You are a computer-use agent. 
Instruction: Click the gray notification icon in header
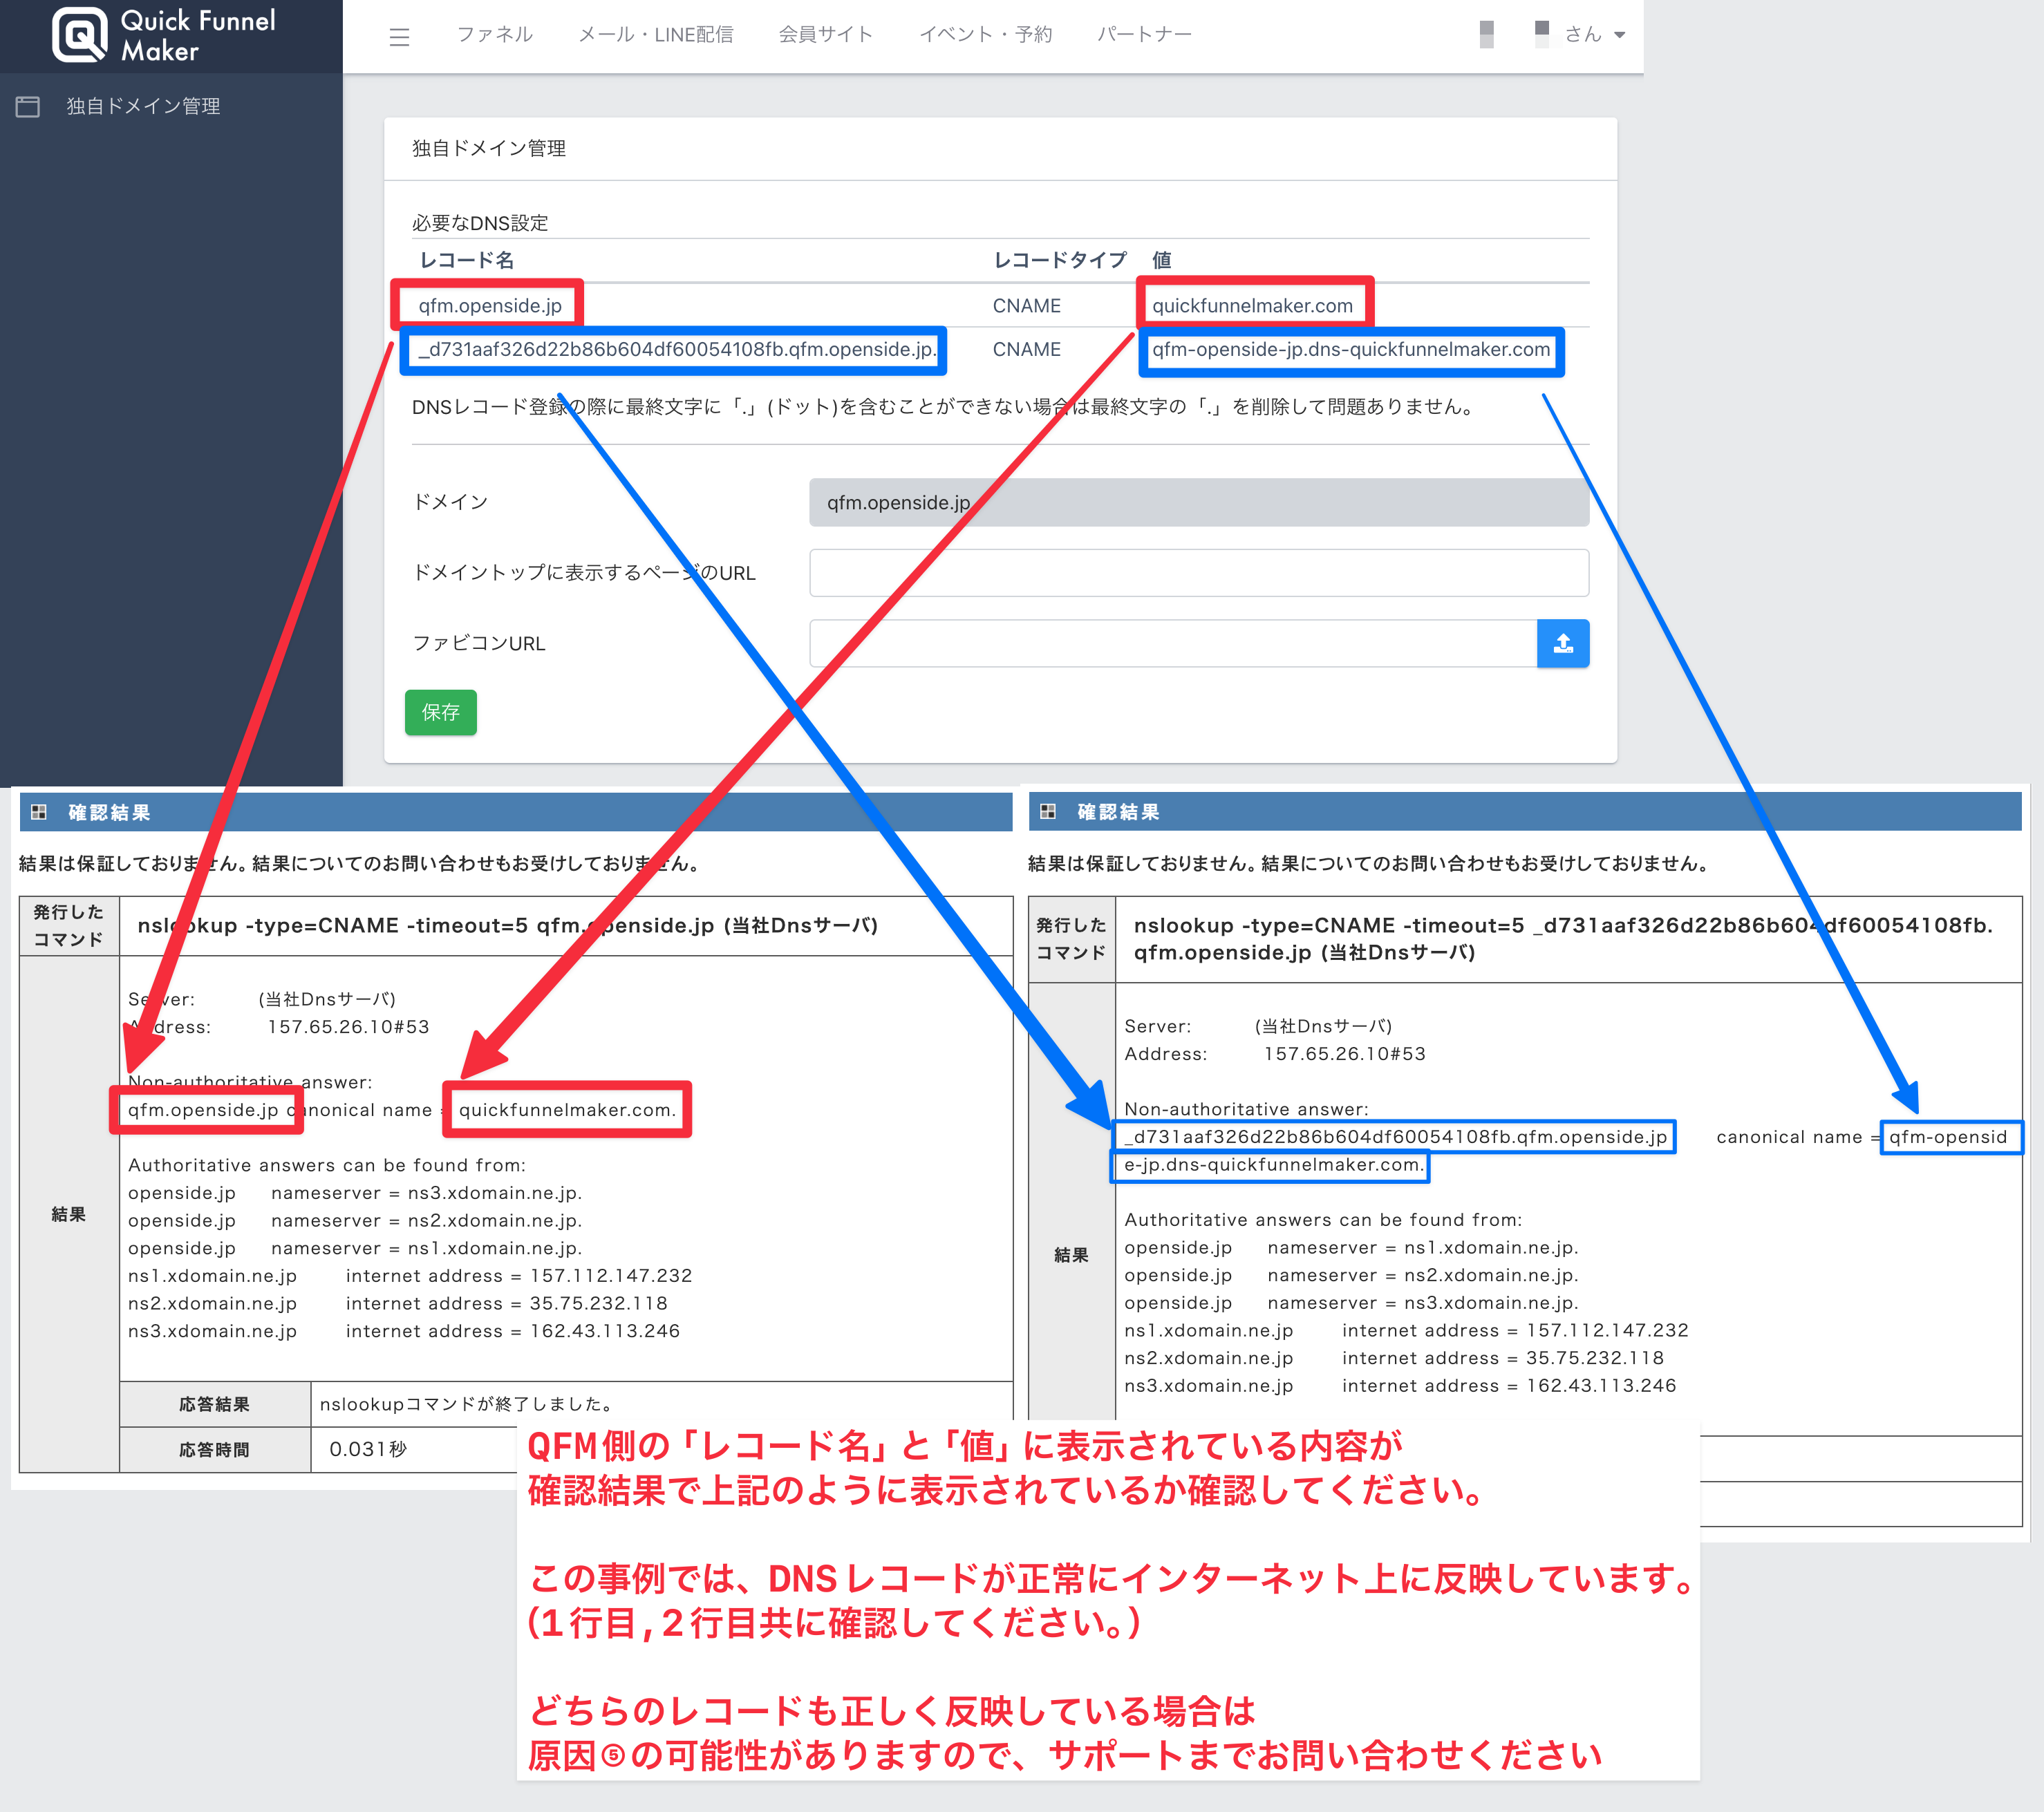(x=1486, y=34)
